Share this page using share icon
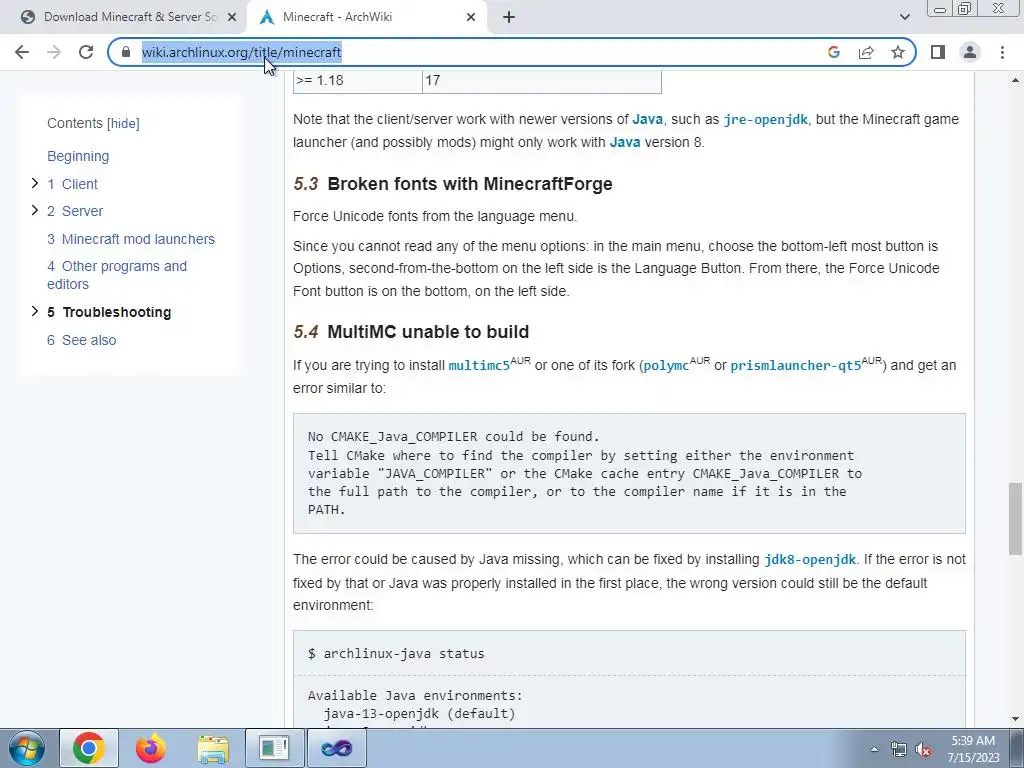The width and height of the screenshot is (1024, 768). (866, 52)
